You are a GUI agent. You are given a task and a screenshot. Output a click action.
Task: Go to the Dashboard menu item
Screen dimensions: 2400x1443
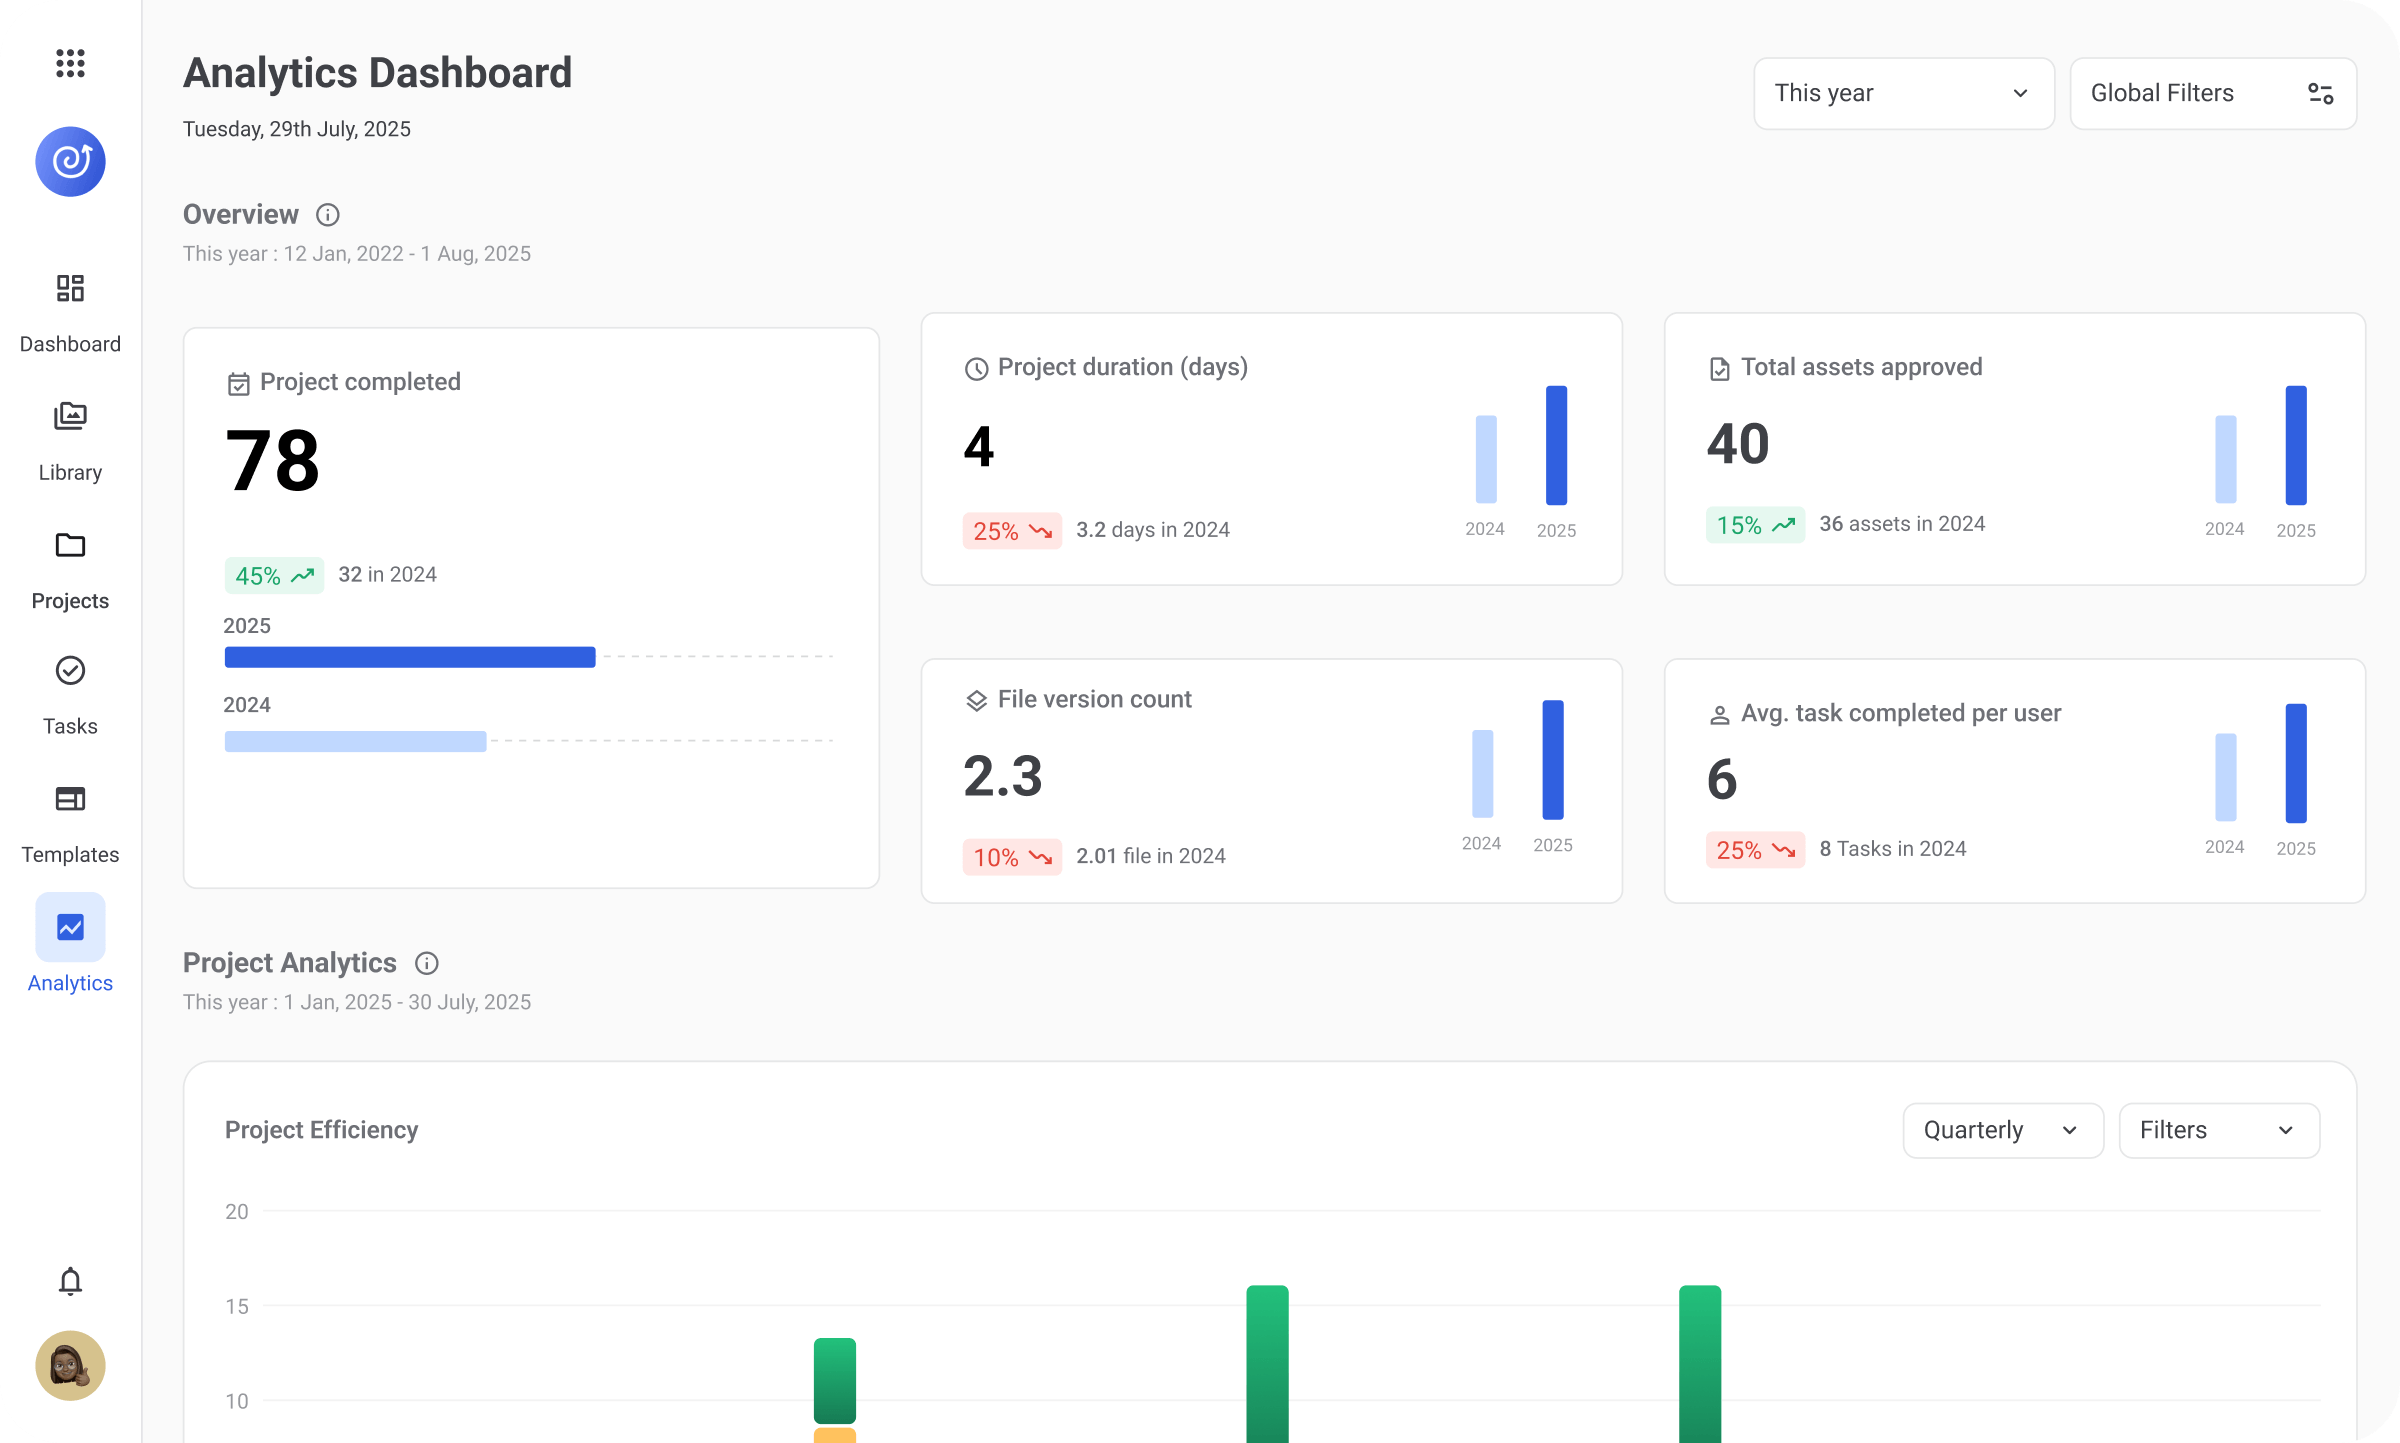[70, 314]
